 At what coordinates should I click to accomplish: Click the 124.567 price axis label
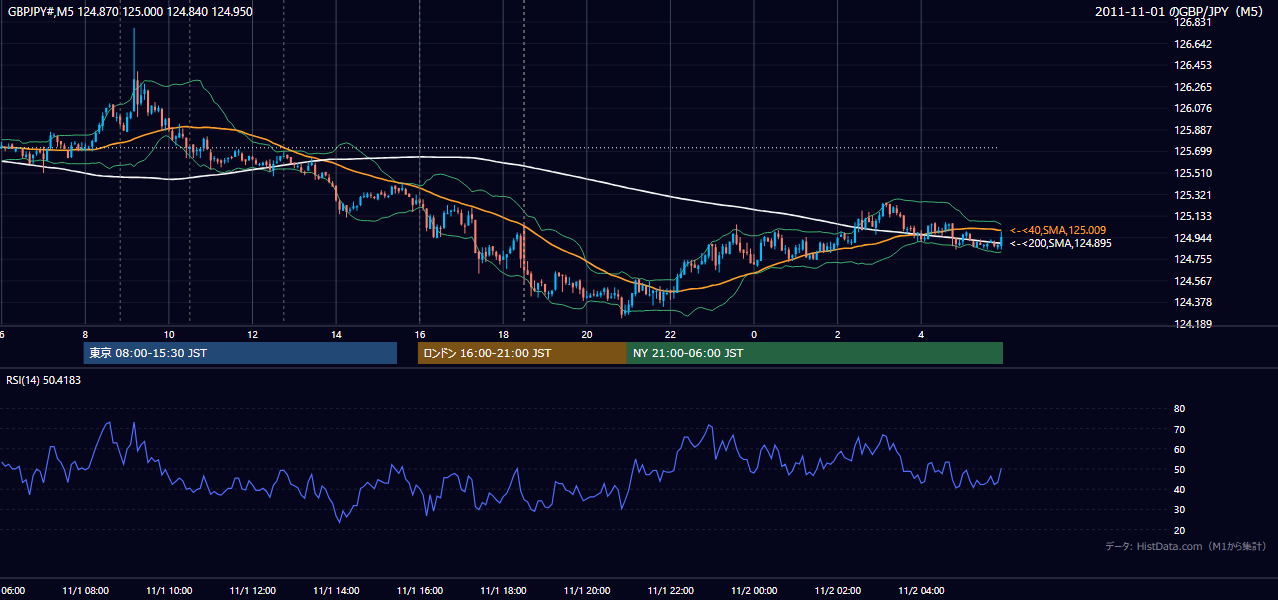1194,281
